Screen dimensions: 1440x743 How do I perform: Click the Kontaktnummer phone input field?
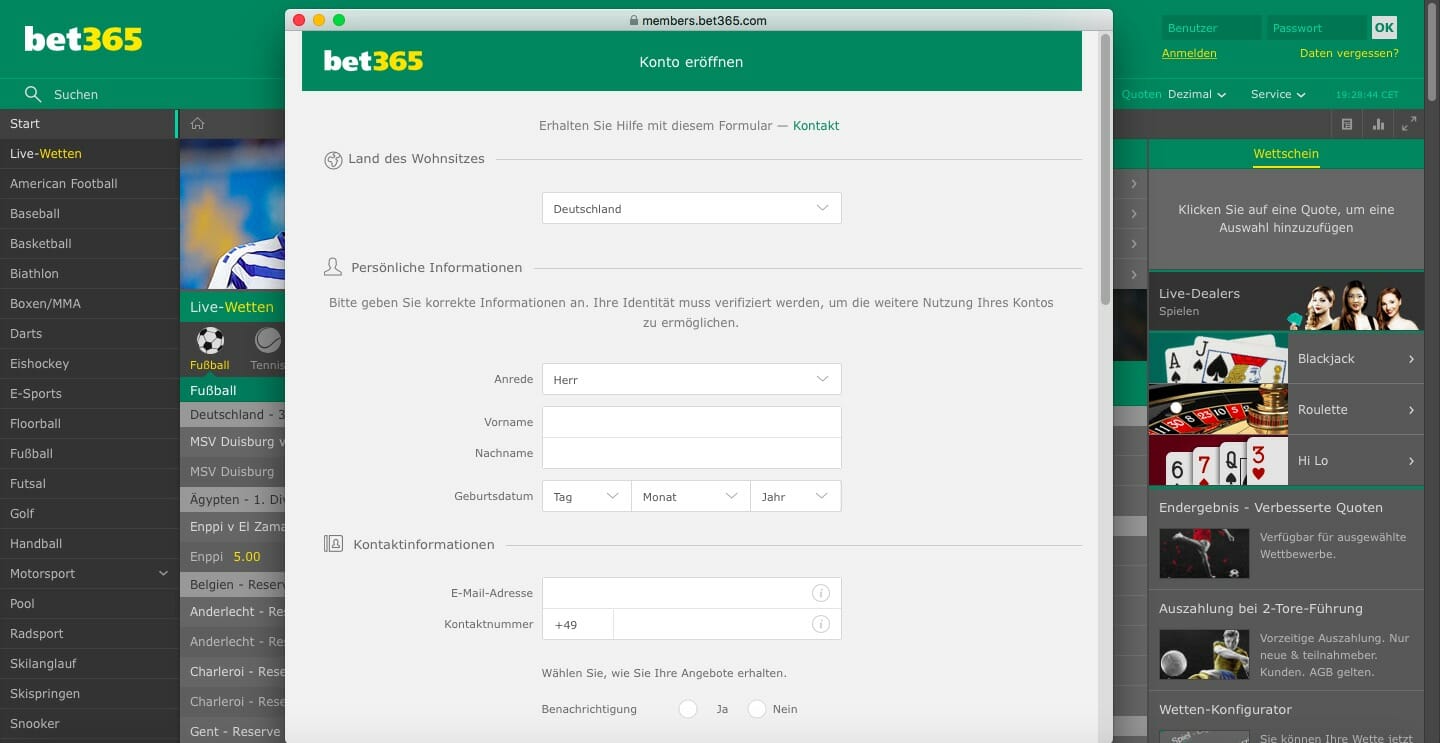click(727, 624)
